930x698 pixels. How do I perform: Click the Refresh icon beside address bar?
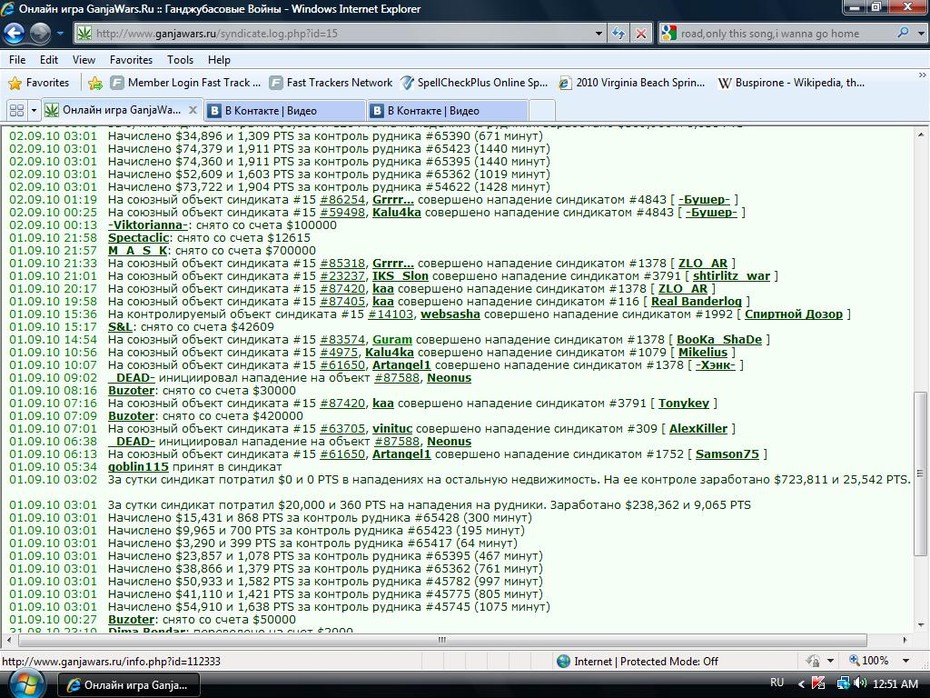click(x=619, y=33)
